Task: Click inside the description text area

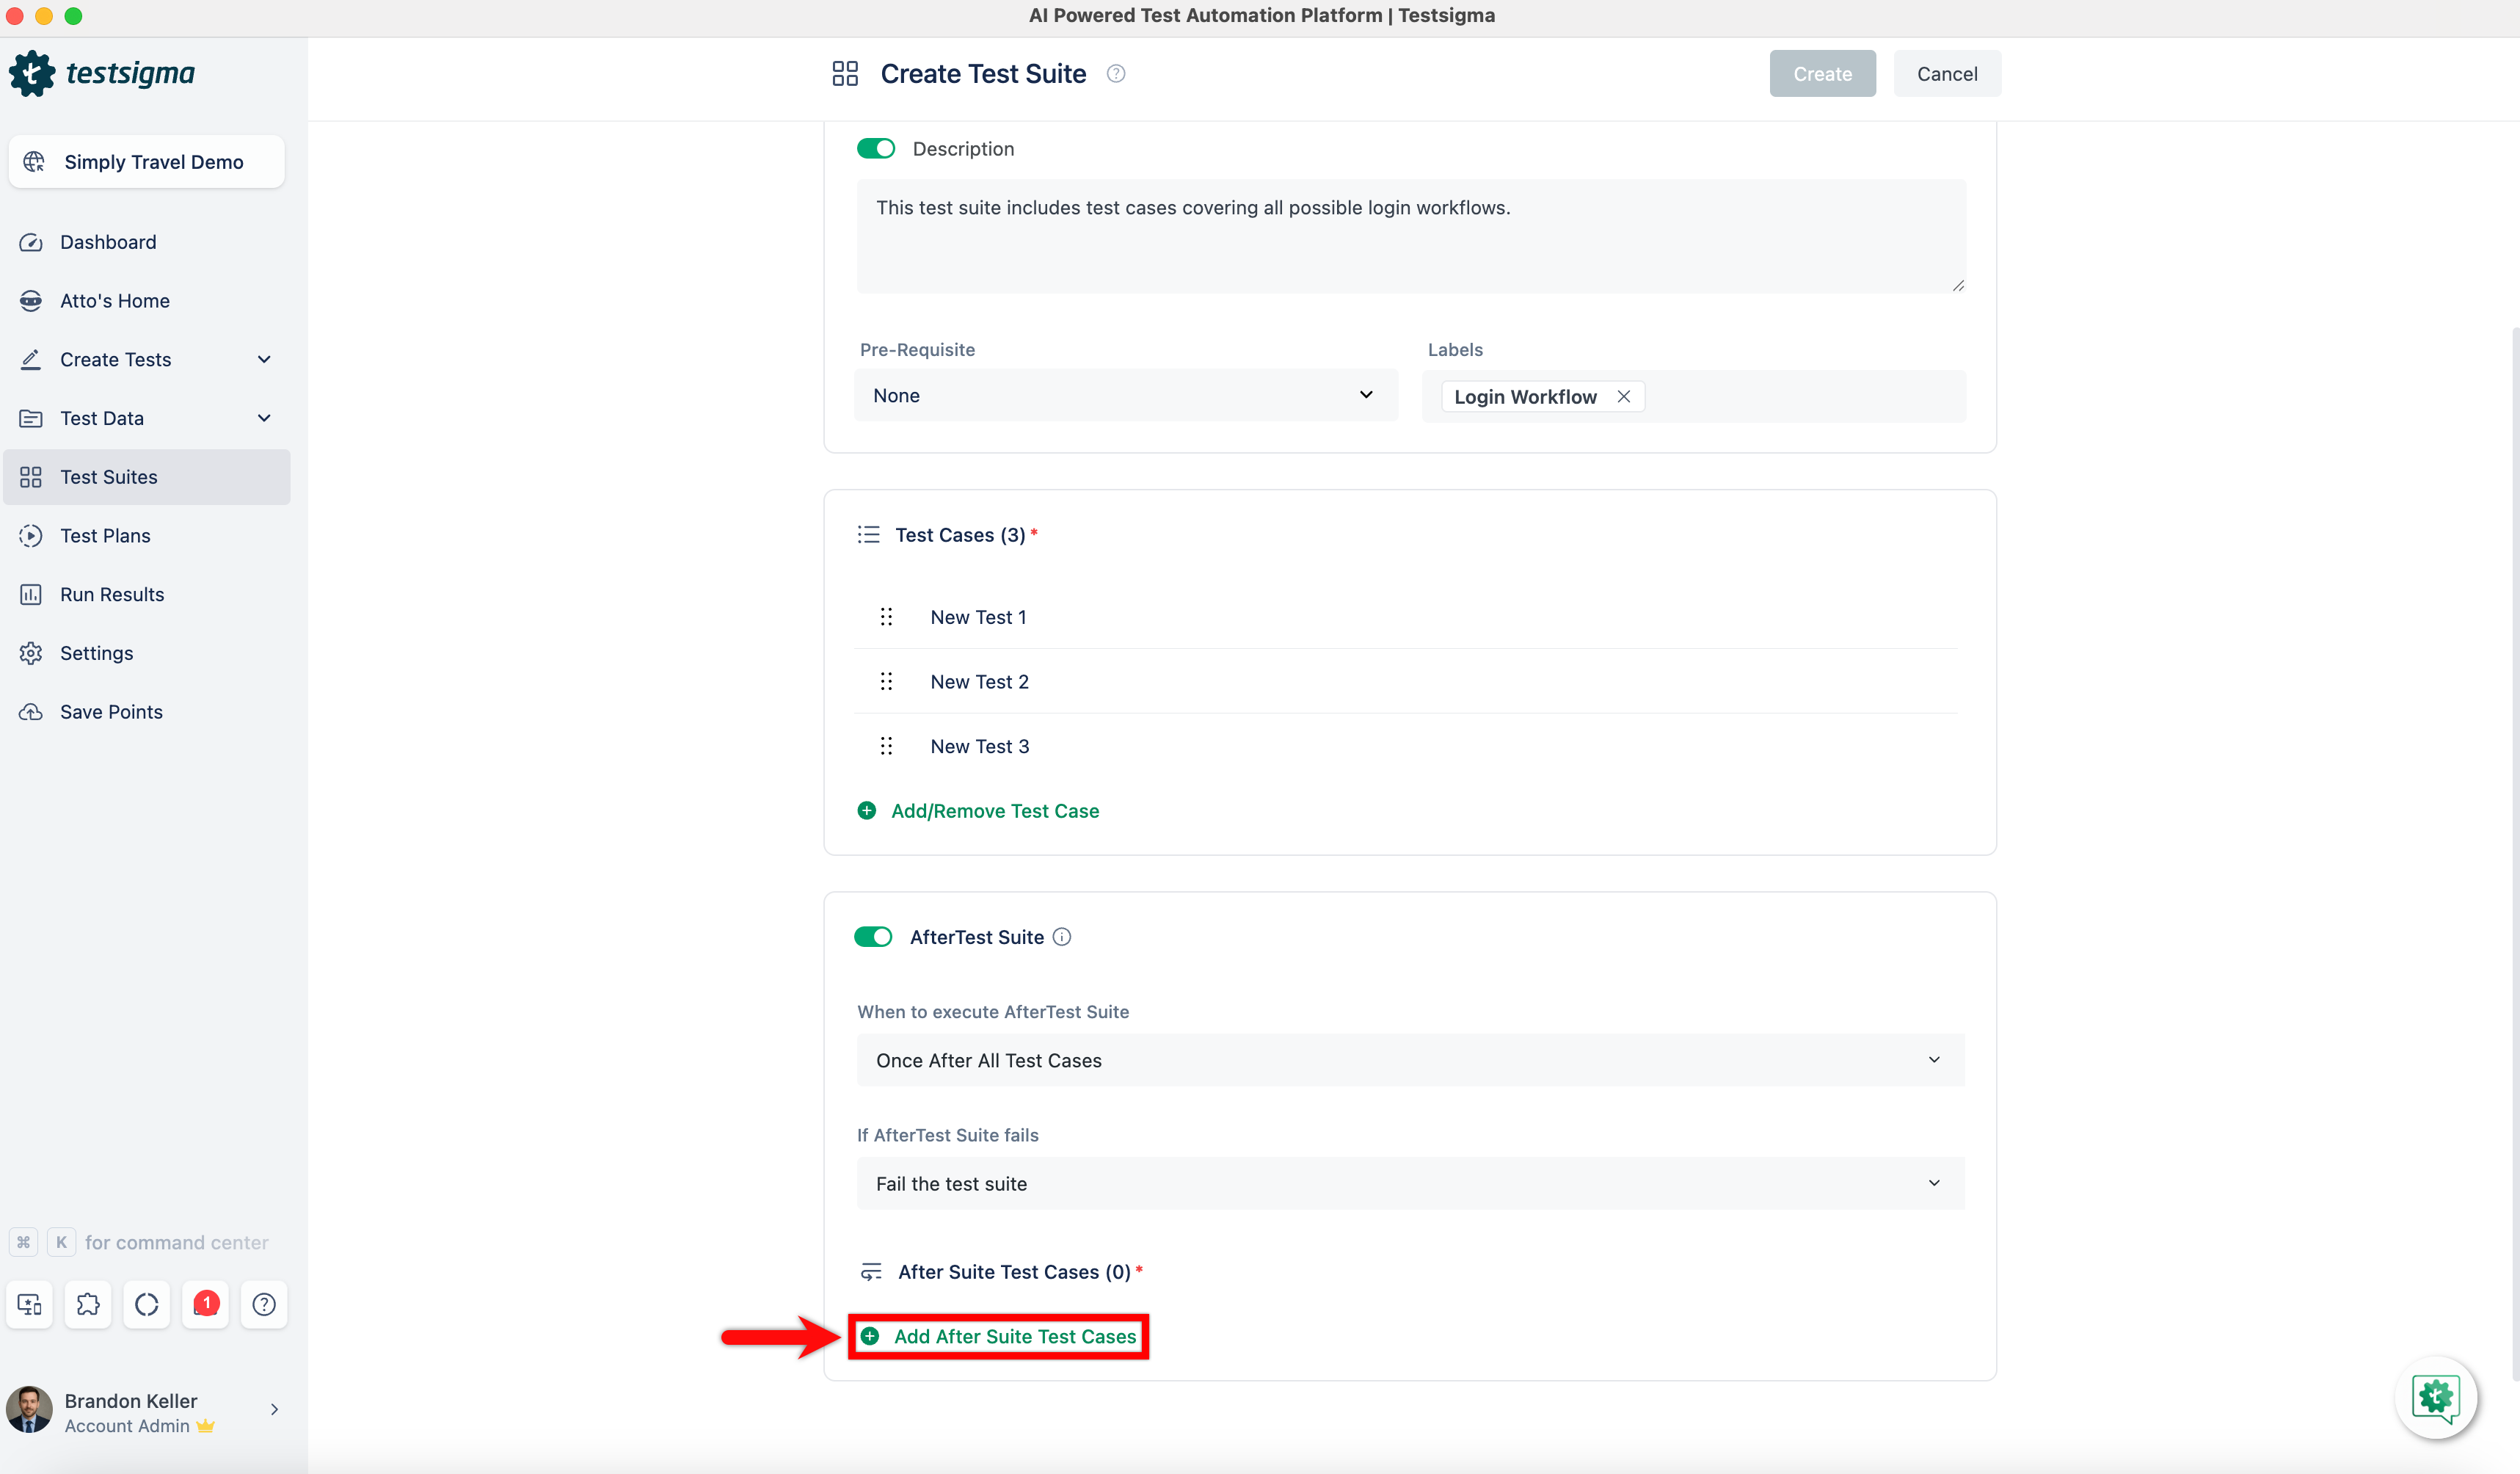Action: (x=1410, y=235)
